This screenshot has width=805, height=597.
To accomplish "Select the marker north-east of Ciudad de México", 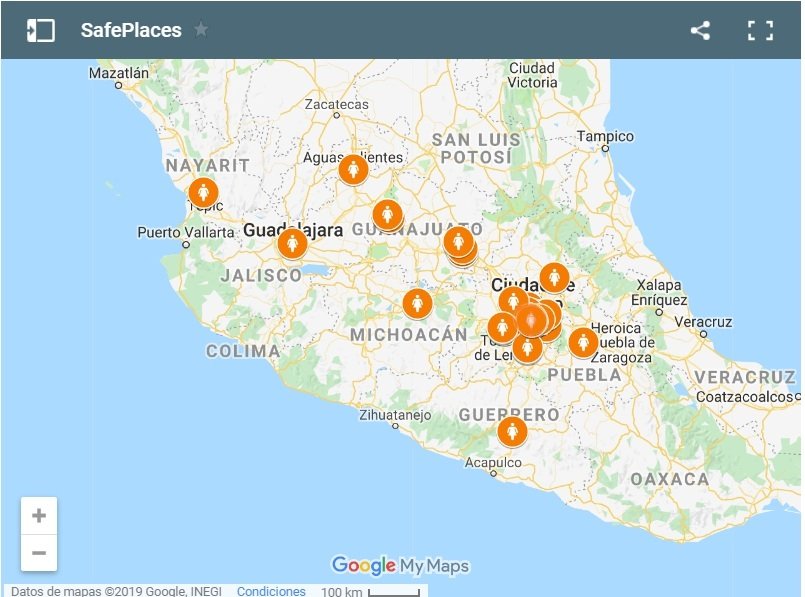I will coord(554,277).
